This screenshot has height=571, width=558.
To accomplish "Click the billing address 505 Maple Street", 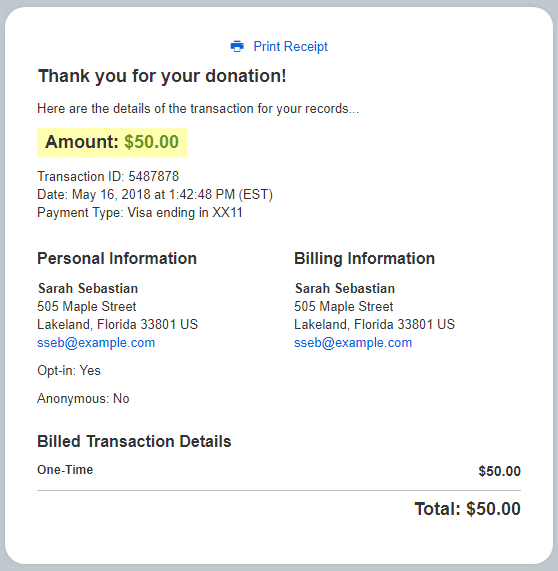I will 344,307.
